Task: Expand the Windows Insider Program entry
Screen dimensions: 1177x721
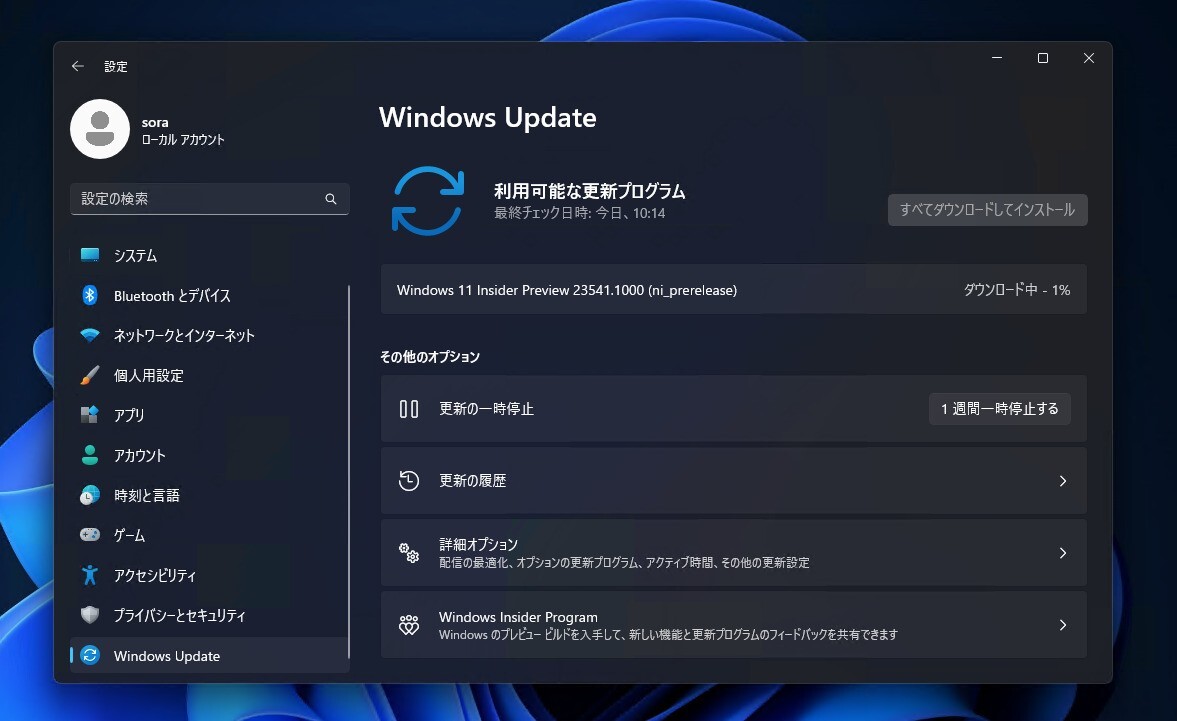Action: [1062, 624]
